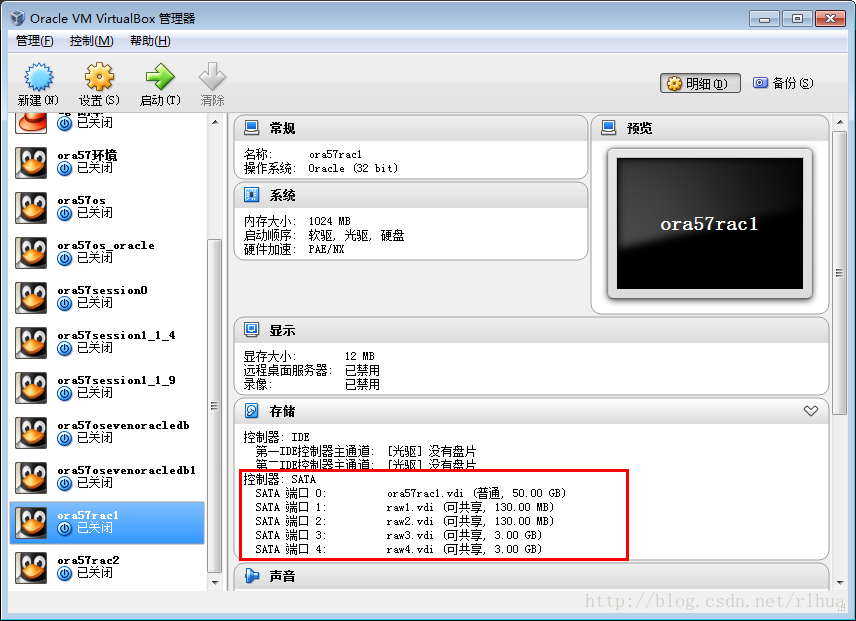Select the ora57rac2 virtual machine
The image size is (856, 621).
108,568
